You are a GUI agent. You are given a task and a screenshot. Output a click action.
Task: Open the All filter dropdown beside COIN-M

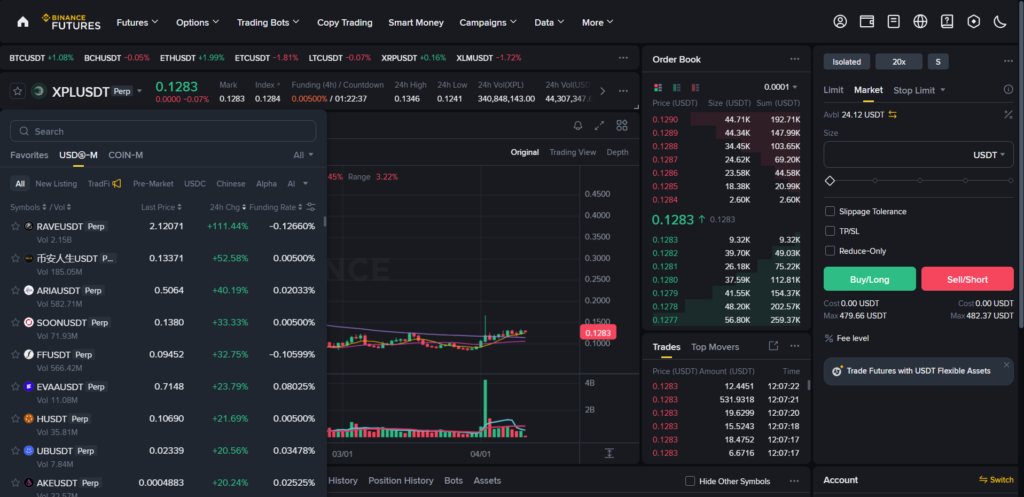pyautogui.click(x=303, y=155)
